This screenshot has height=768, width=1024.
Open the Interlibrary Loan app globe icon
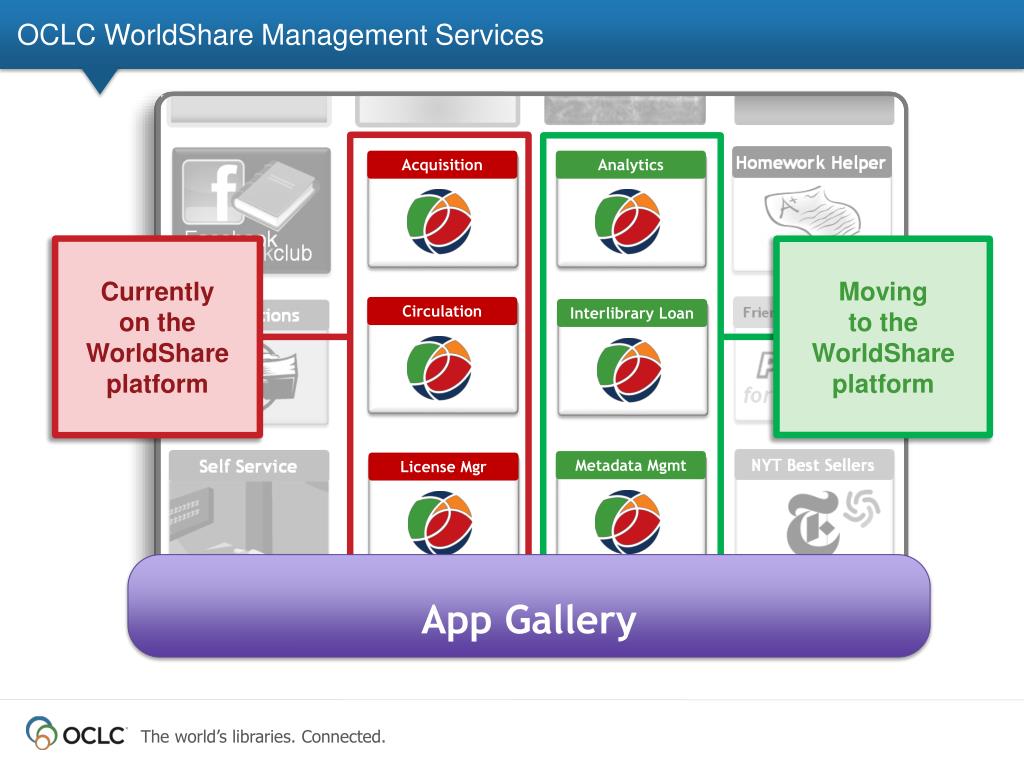(x=629, y=370)
